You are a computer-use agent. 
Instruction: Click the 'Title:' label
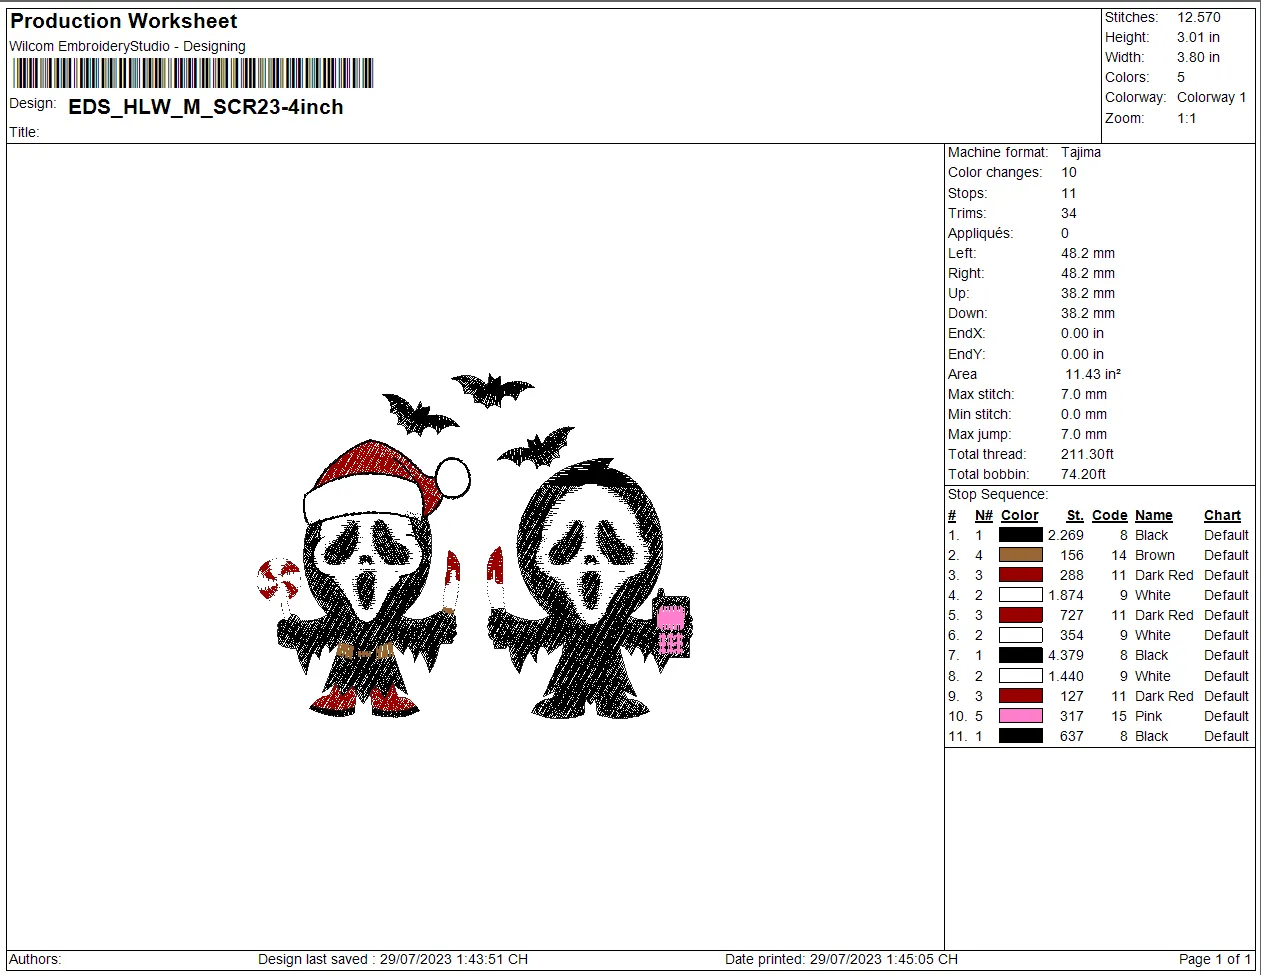coord(24,132)
